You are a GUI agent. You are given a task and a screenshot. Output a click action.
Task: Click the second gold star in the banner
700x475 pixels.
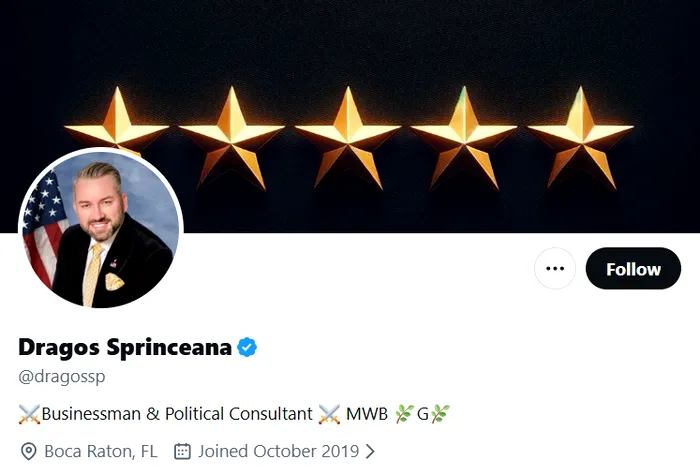pos(232,132)
